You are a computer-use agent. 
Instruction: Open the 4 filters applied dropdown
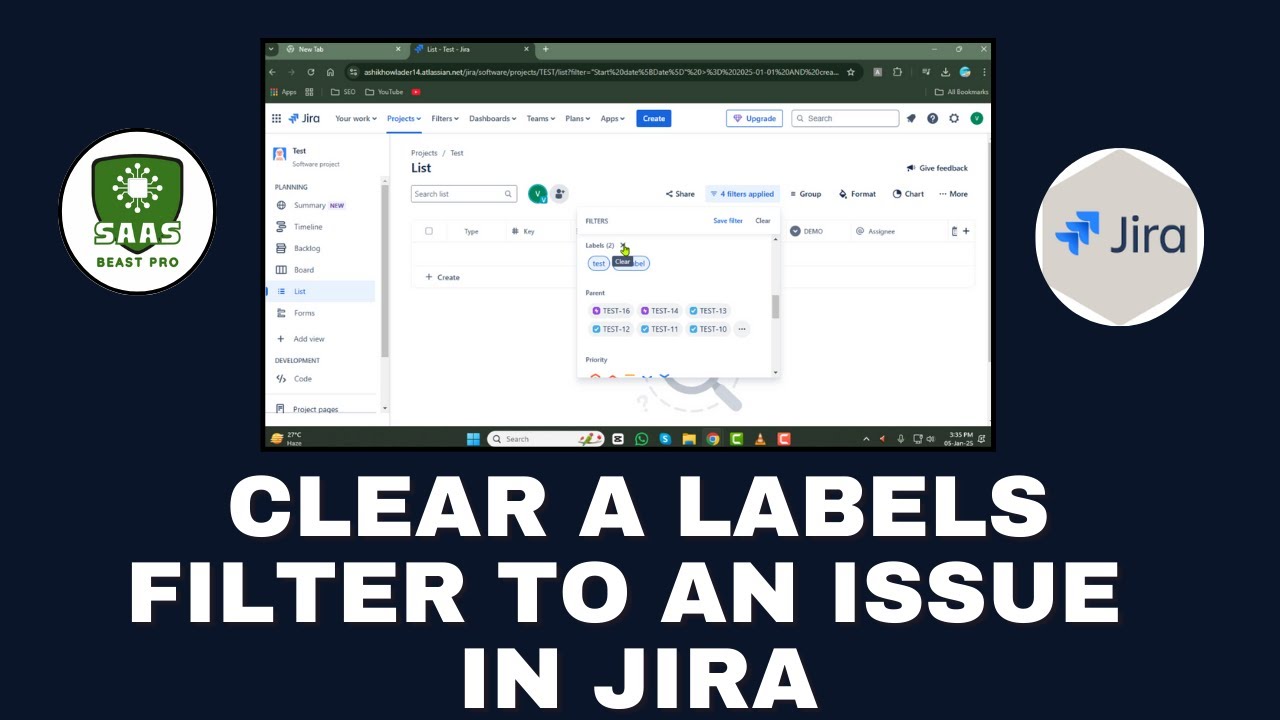click(x=741, y=194)
